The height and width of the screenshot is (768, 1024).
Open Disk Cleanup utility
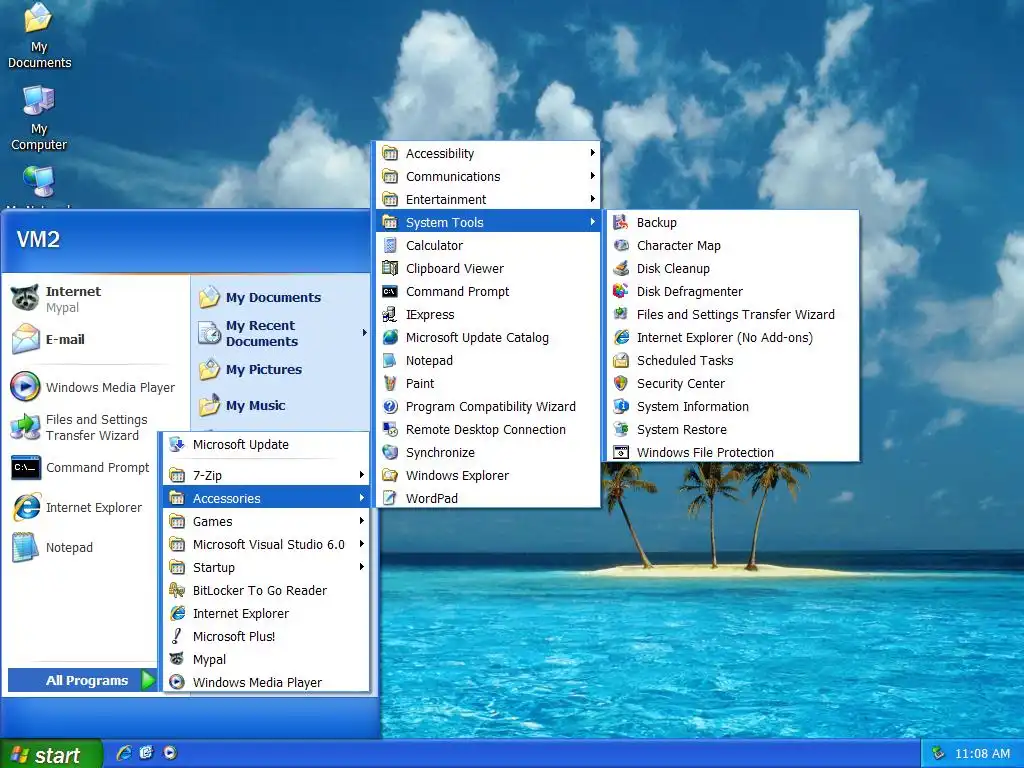[x=733, y=268]
